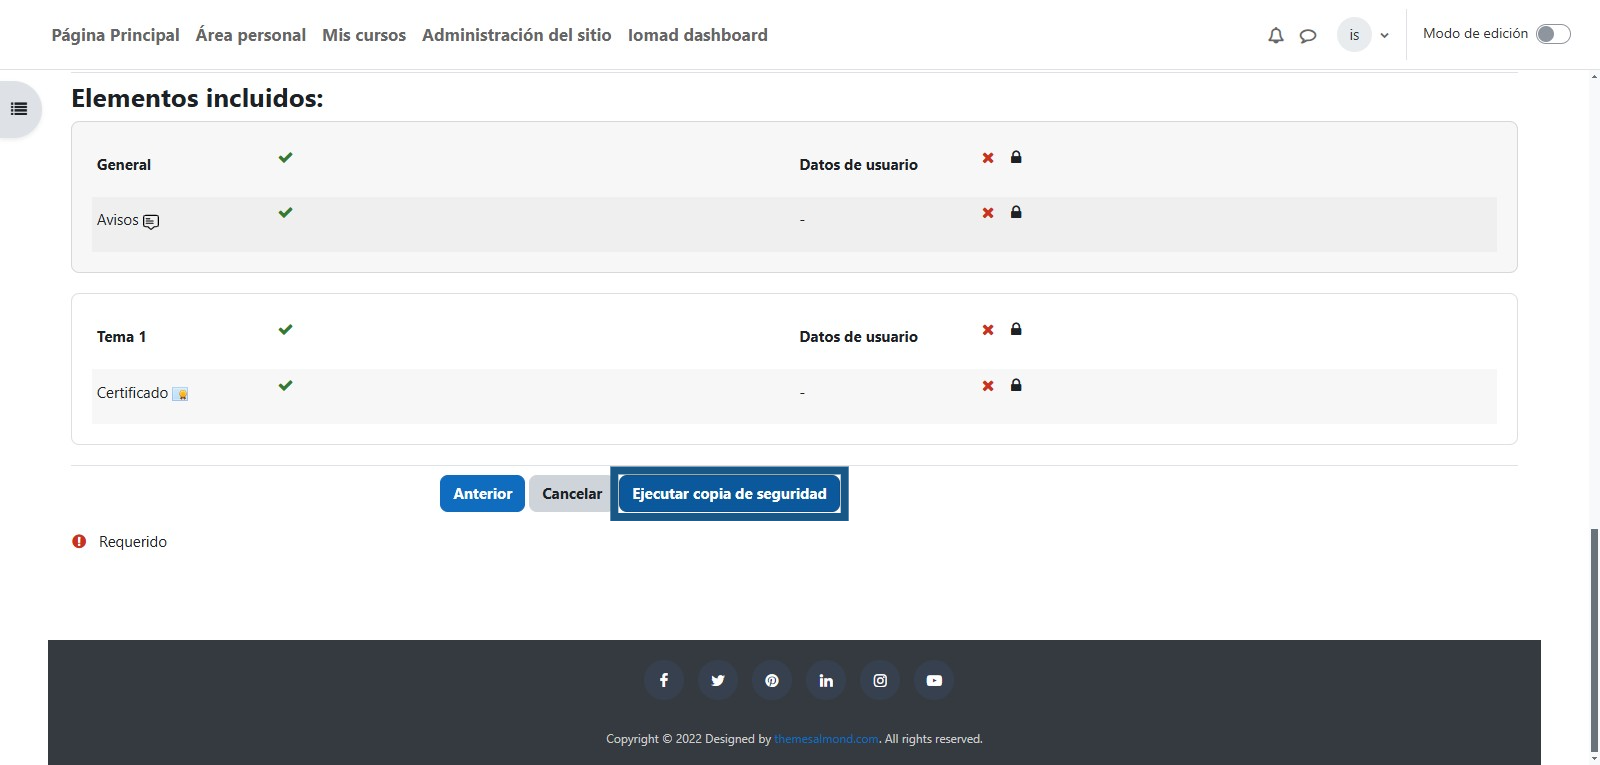The height and width of the screenshot is (765, 1600).
Task: Click the LinkedIn icon in footer
Action: click(826, 680)
